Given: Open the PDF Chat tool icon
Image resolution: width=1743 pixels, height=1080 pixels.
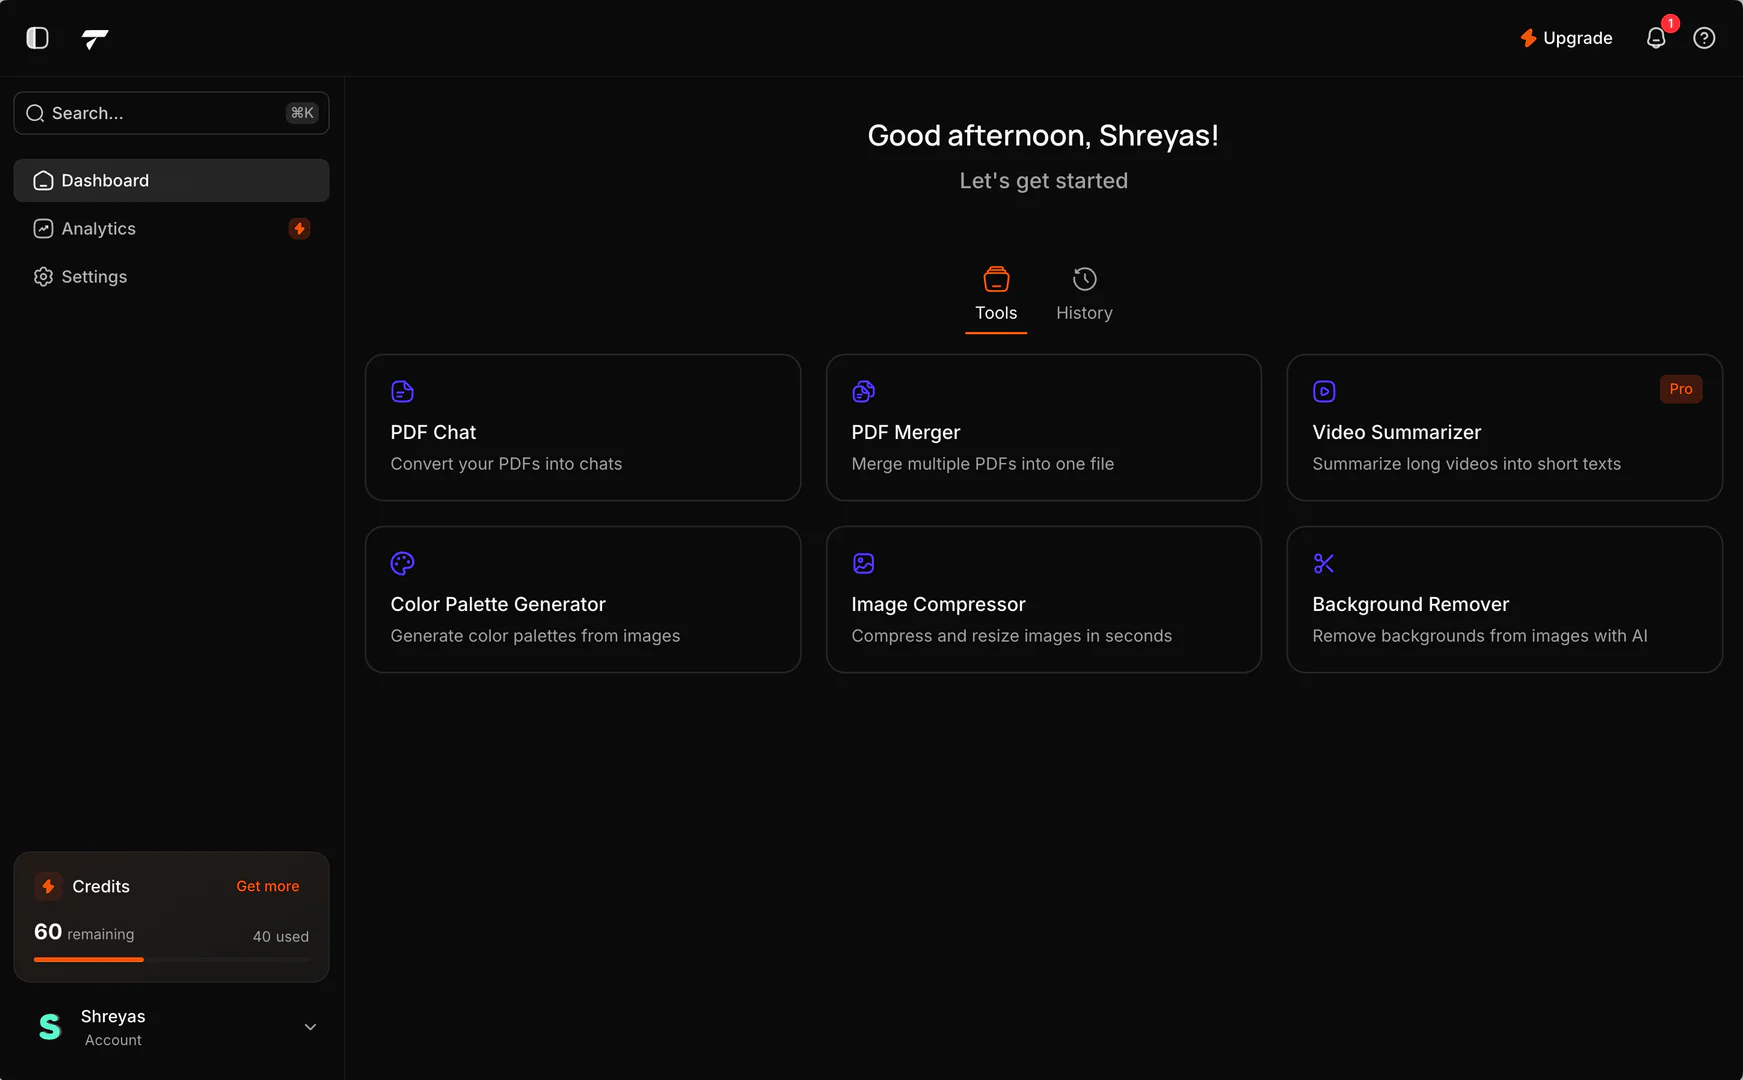Looking at the screenshot, I should pos(402,391).
